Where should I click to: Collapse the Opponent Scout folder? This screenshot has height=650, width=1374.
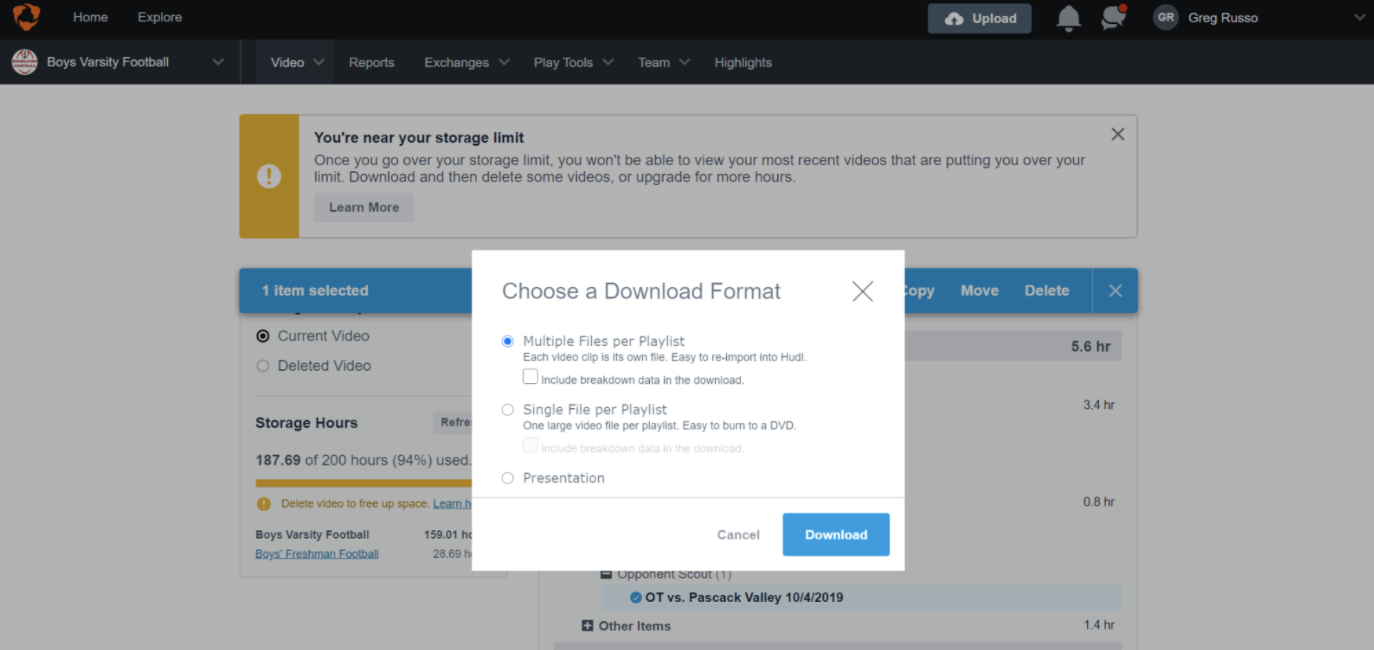coord(606,574)
